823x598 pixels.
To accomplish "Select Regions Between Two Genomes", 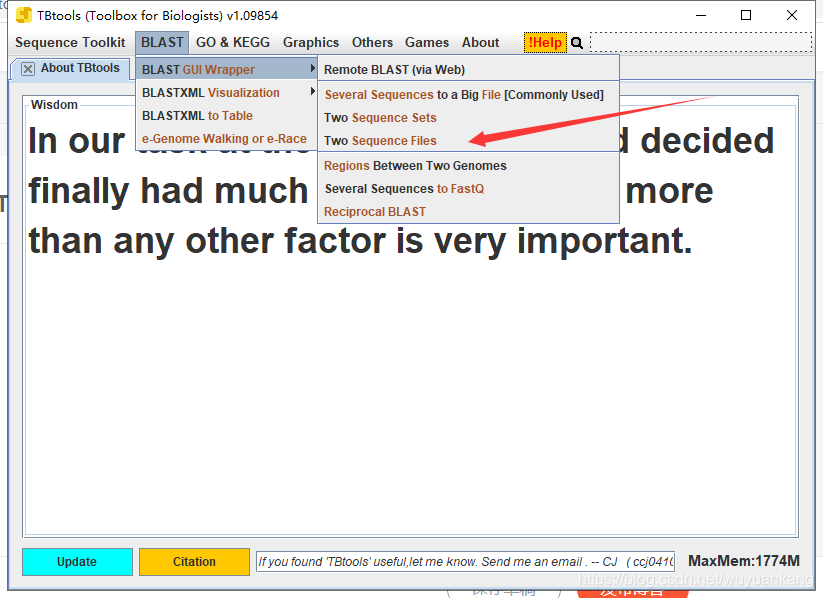I will tap(468, 166).
